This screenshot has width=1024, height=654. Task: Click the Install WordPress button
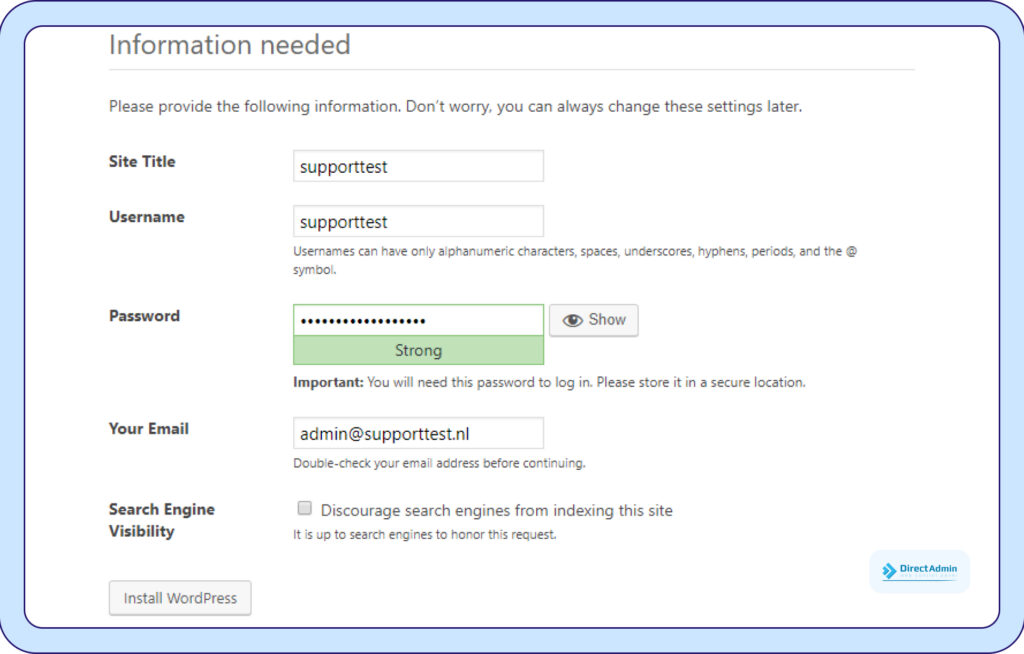pos(180,598)
